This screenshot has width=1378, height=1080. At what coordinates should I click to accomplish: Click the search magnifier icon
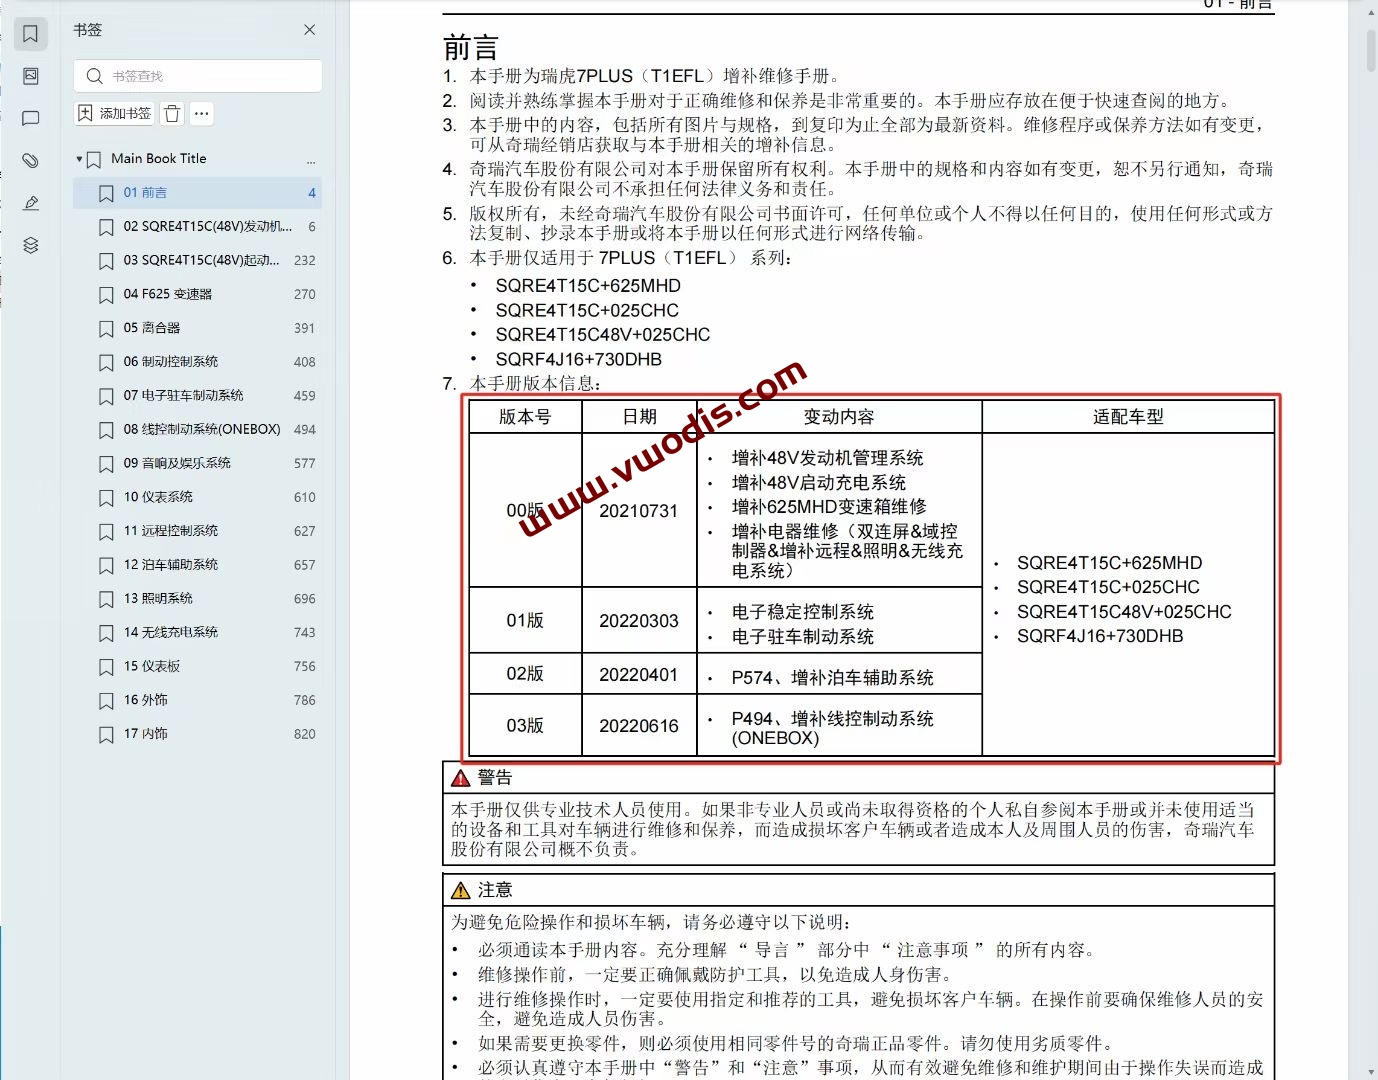[x=95, y=76]
